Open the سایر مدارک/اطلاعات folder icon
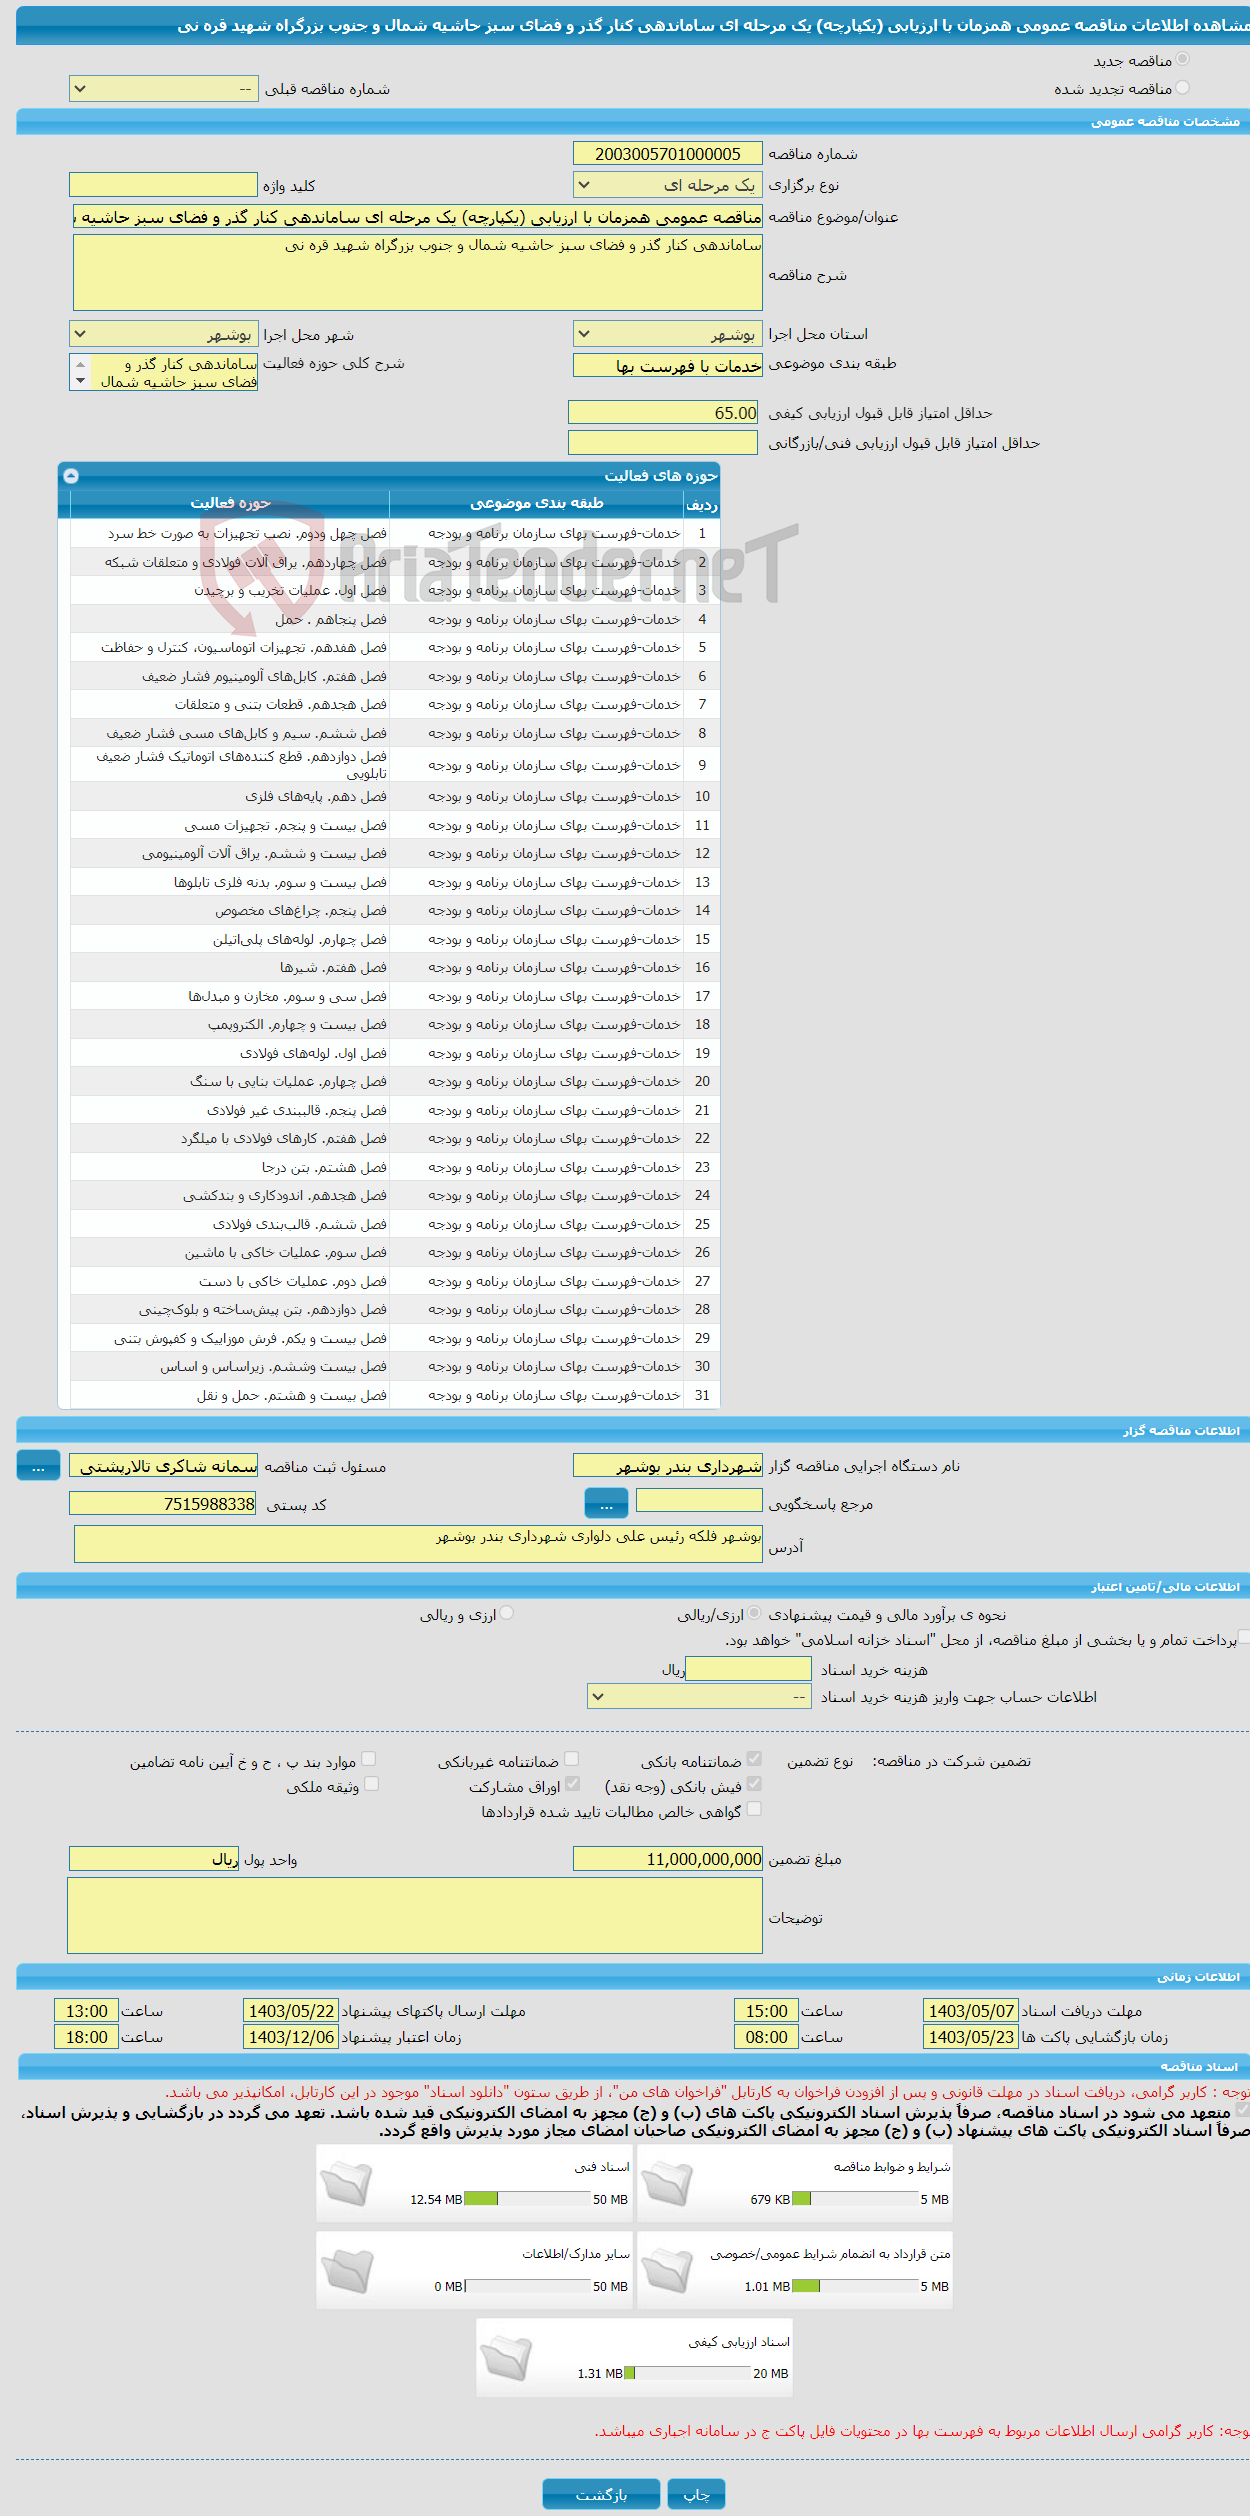Image resolution: width=1250 pixels, height=2516 pixels. click(346, 2270)
